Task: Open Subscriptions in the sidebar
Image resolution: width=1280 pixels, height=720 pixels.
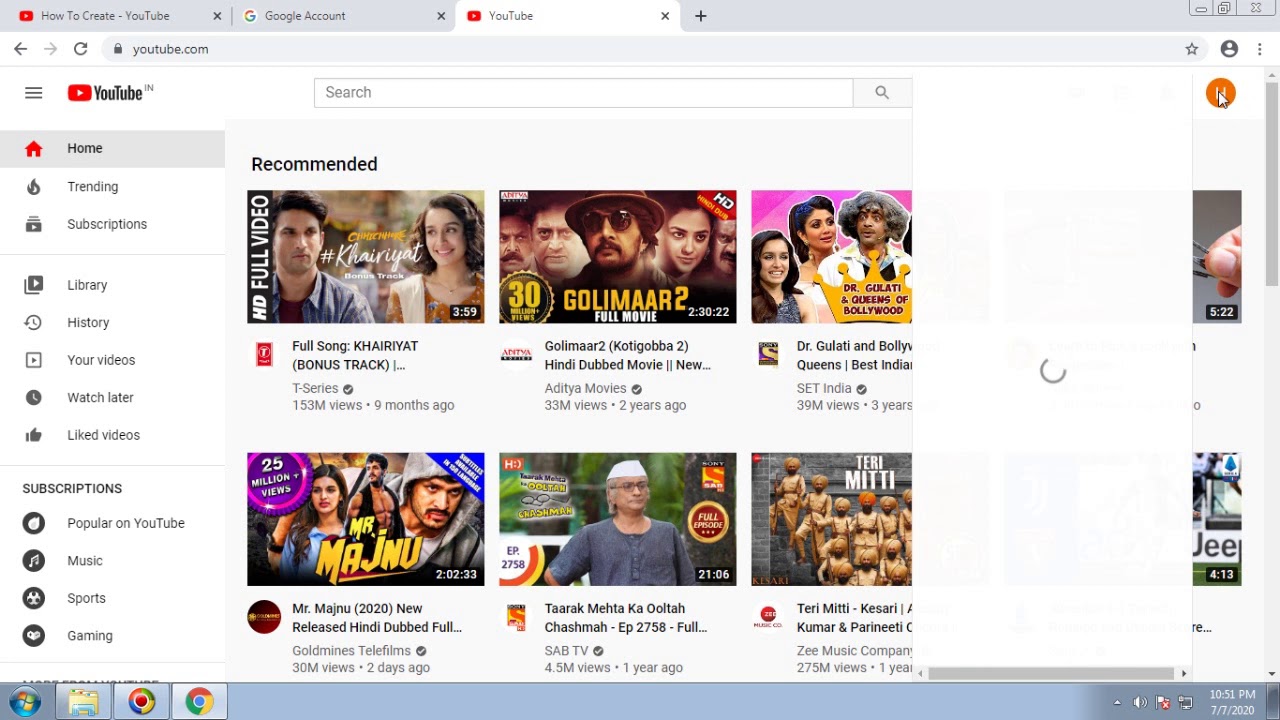Action: coord(112,224)
